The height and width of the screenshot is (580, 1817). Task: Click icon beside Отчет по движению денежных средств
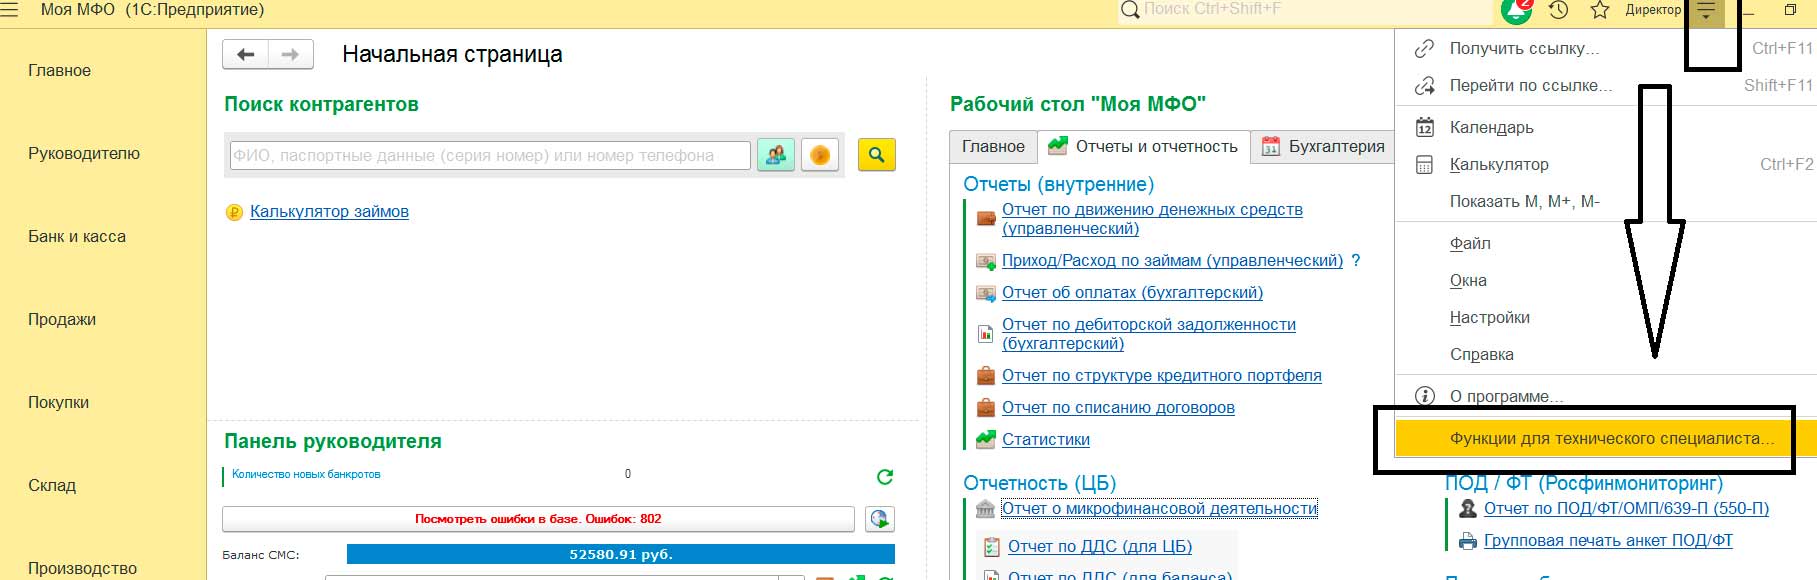click(986, 219)
